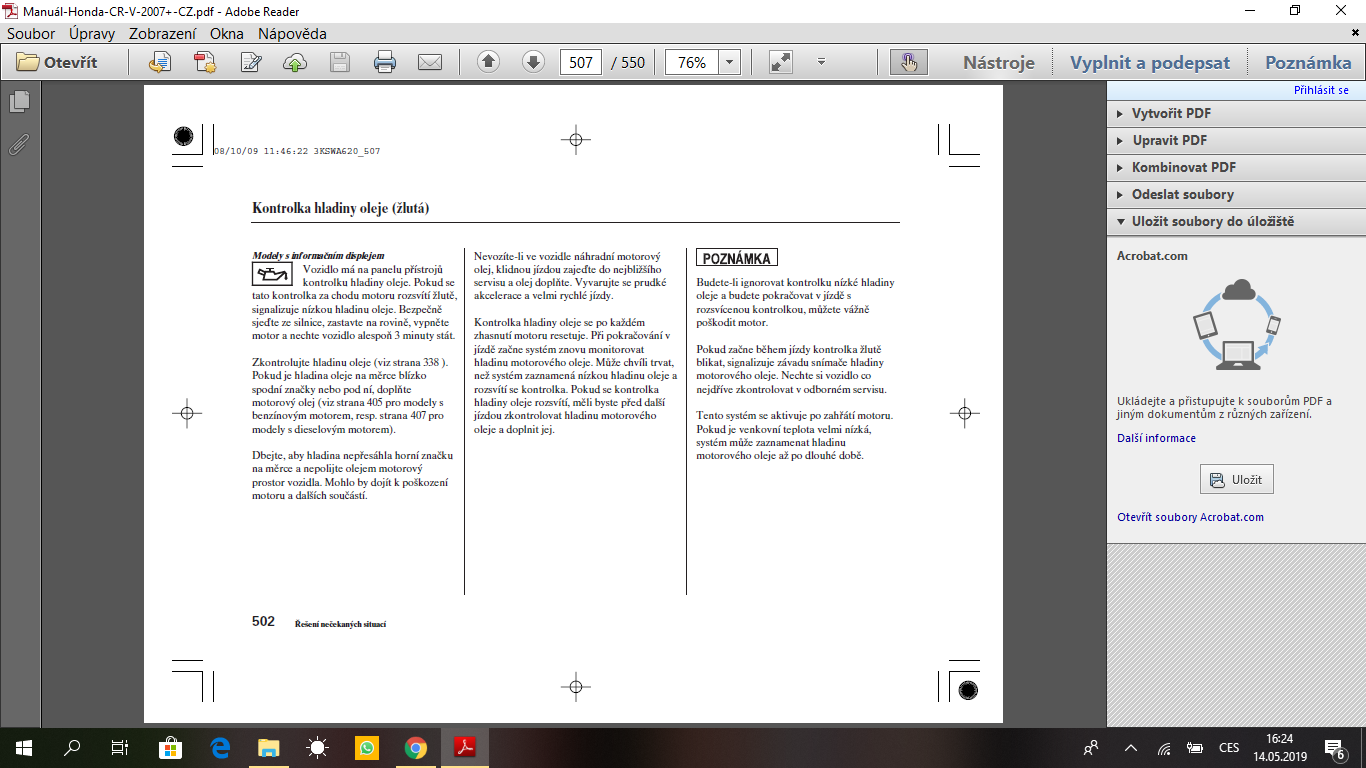1366x768 pixels.
Task: Click the email envelope toolbar icon
Action: [x=430, y=62]
